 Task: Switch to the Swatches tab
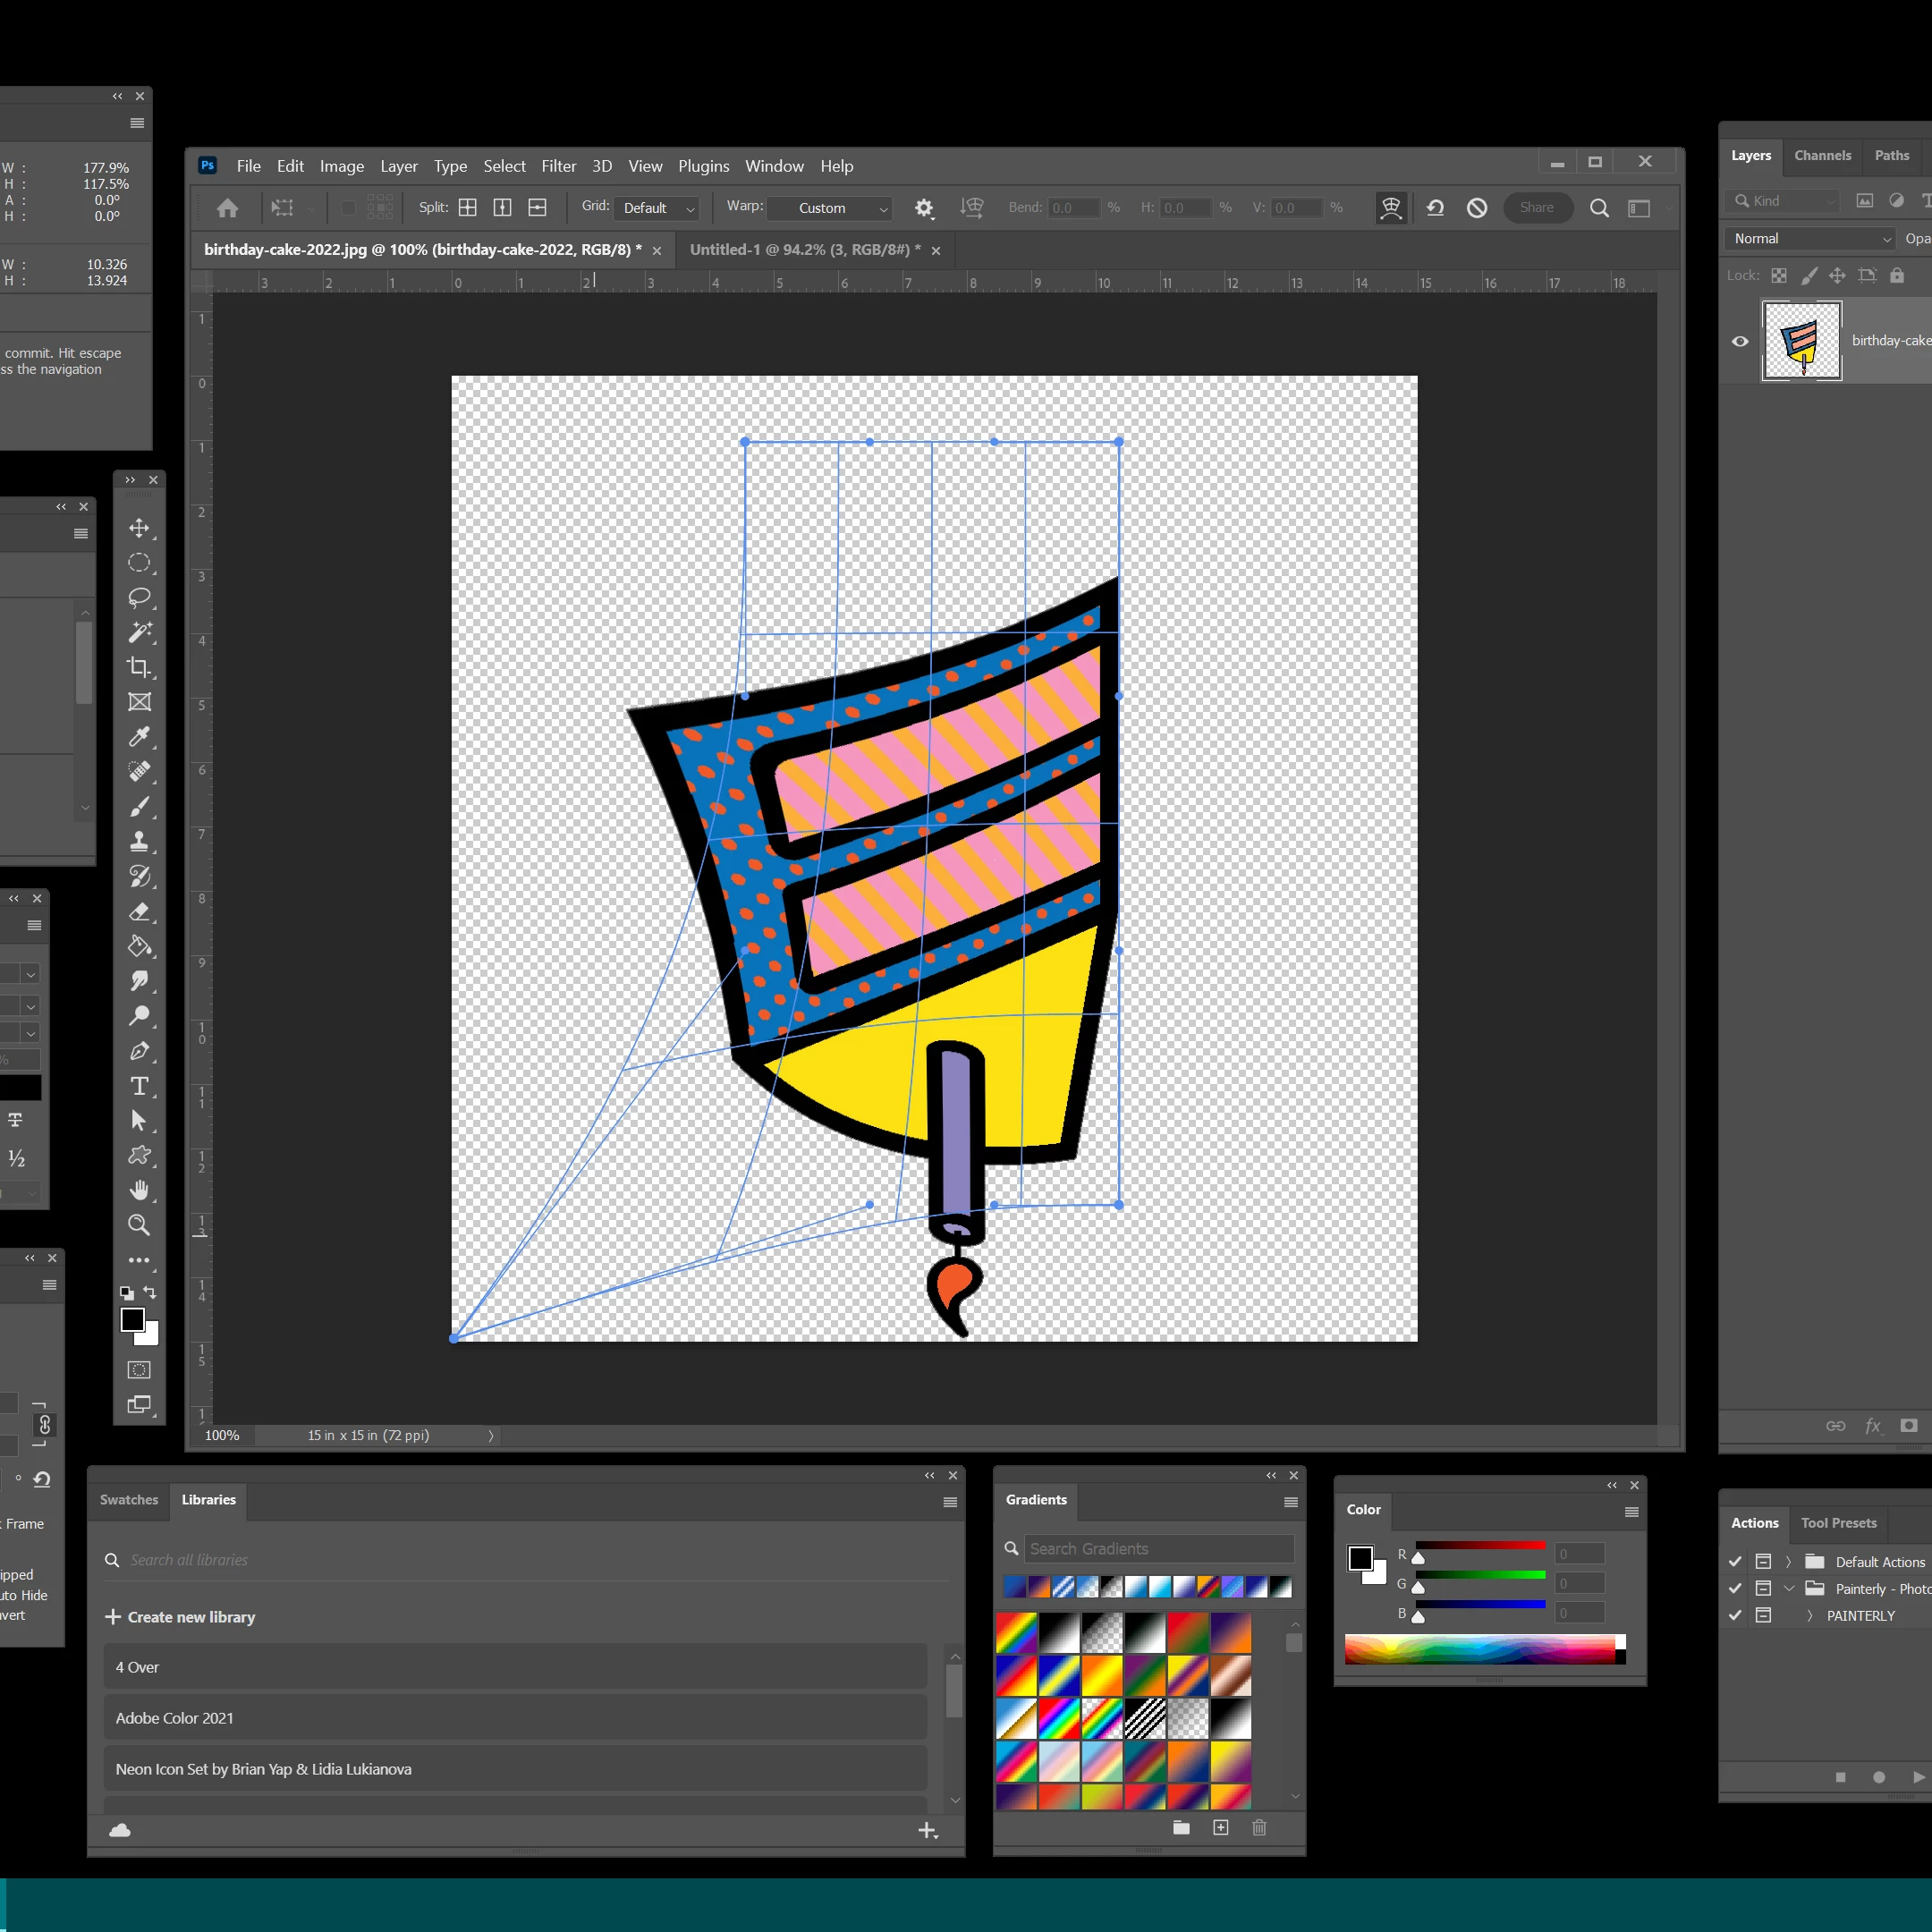click(129, 1499)
